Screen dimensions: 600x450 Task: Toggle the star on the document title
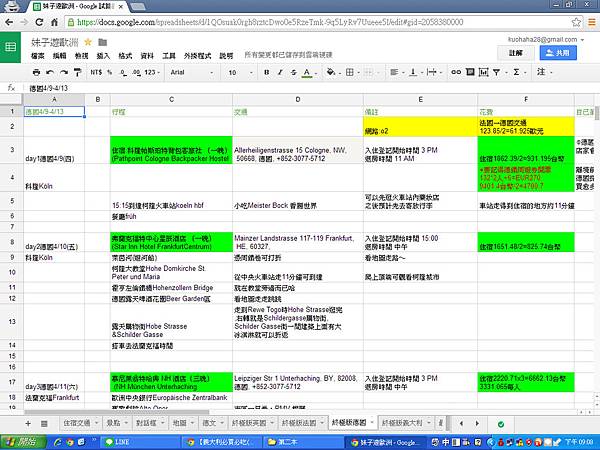pyautogui.click(x=88, y=42)
